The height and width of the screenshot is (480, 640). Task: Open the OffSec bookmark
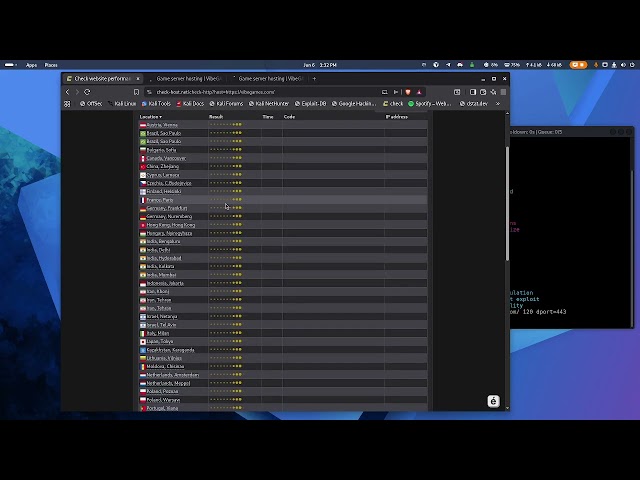pos(91,104)
